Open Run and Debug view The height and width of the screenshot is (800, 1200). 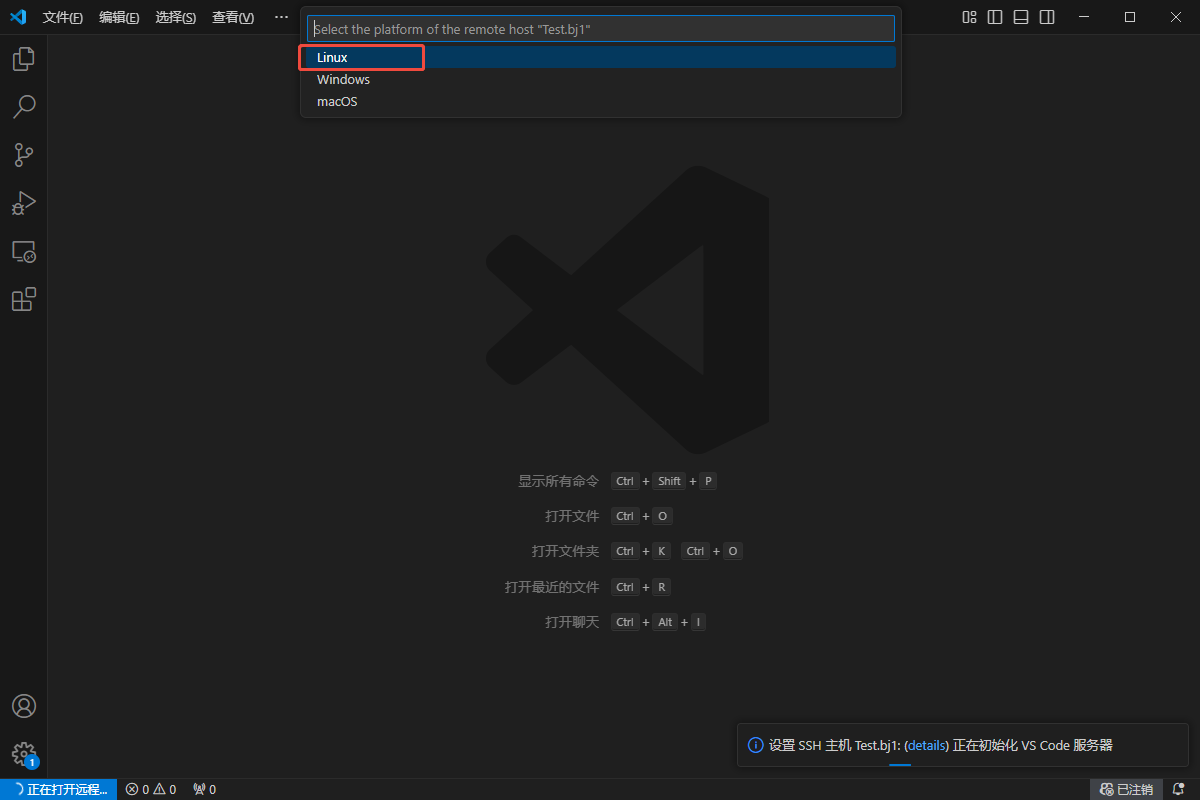tap(23, 203)
